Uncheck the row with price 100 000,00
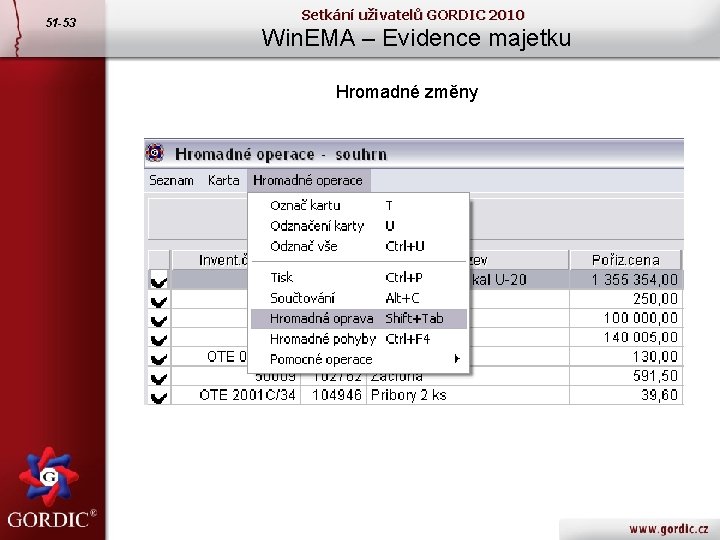 [159, 319]
